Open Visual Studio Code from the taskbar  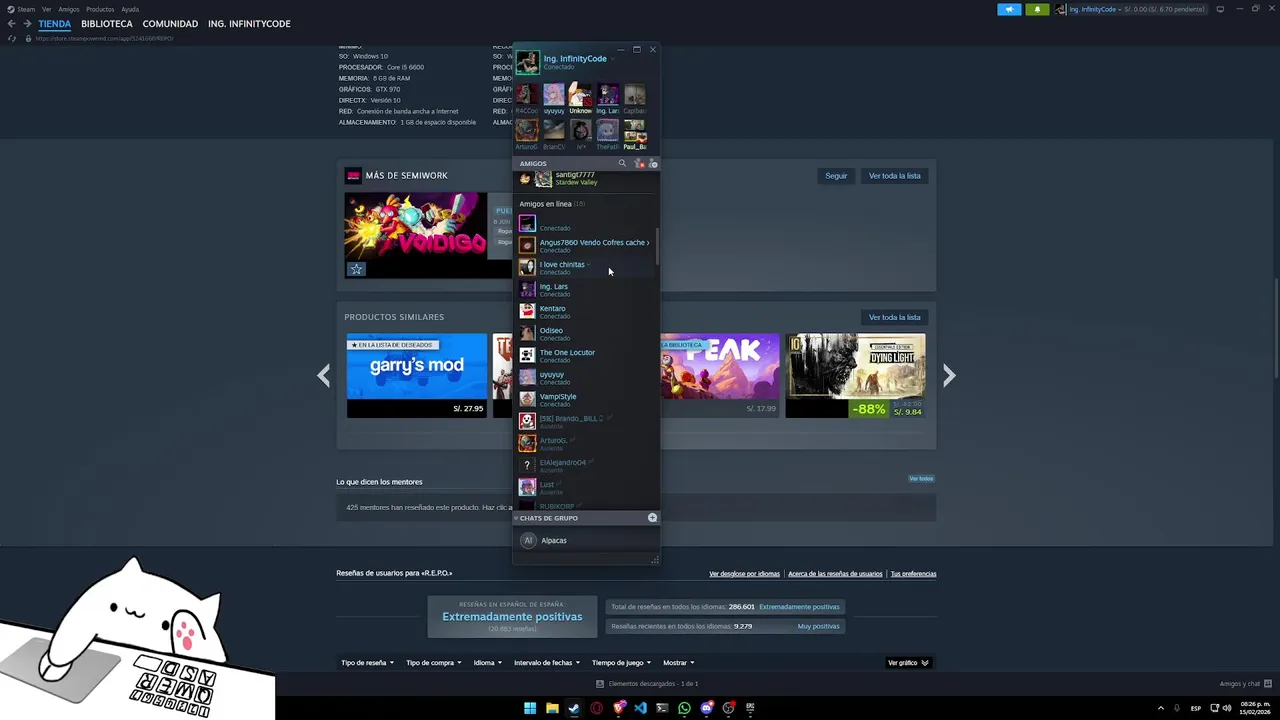click(640, 708)
